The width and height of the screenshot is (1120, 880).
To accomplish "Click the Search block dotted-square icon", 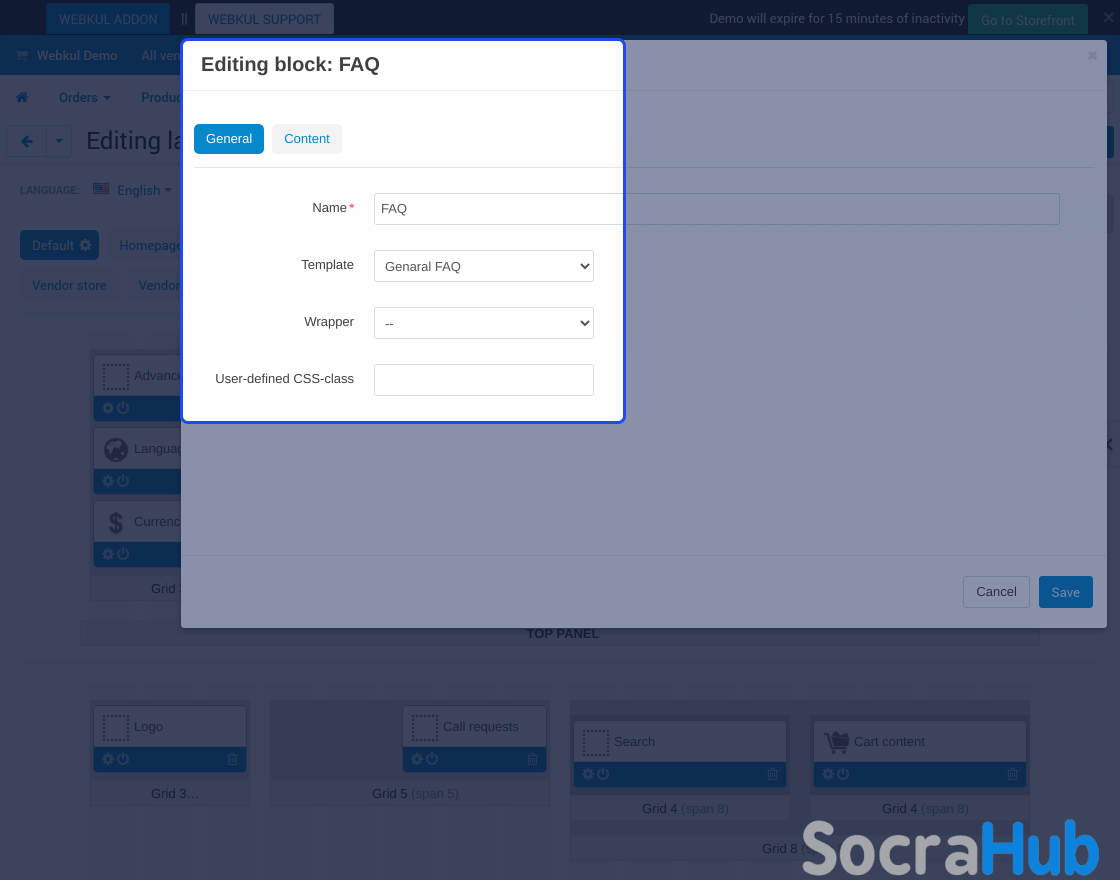I will click(596, 742).
